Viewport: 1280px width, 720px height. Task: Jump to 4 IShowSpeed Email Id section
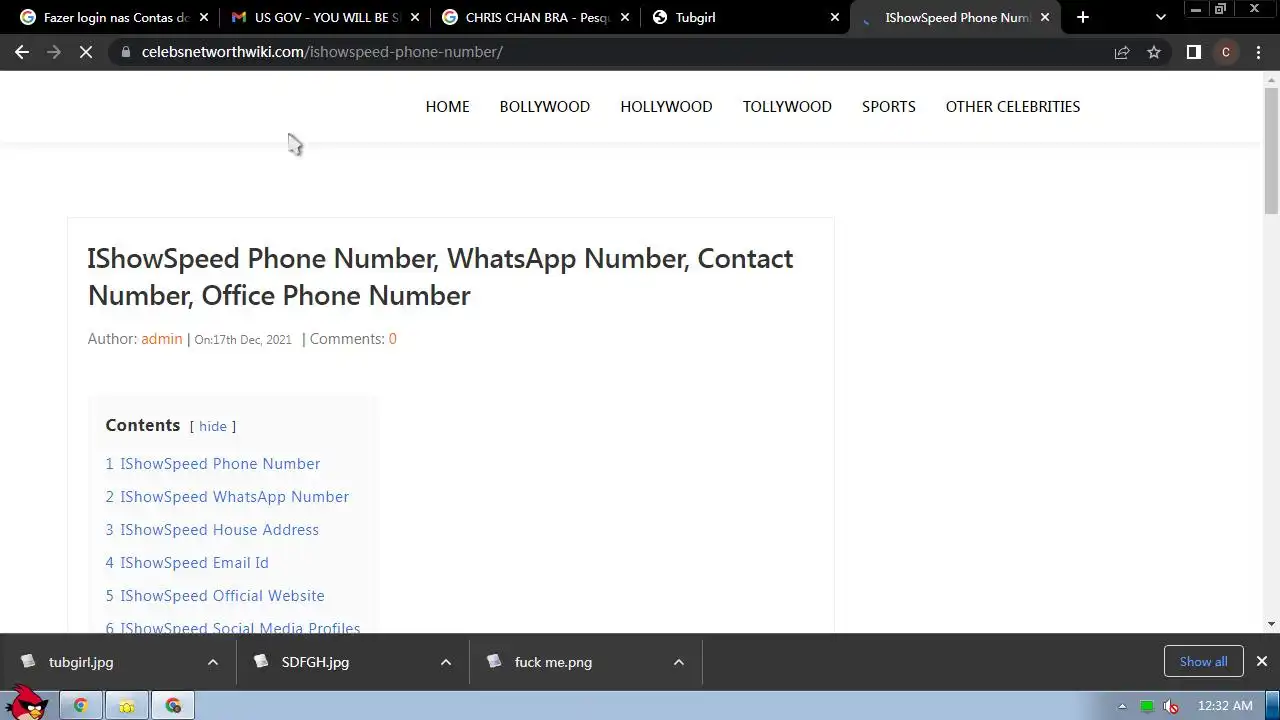(x=187, y=563)
